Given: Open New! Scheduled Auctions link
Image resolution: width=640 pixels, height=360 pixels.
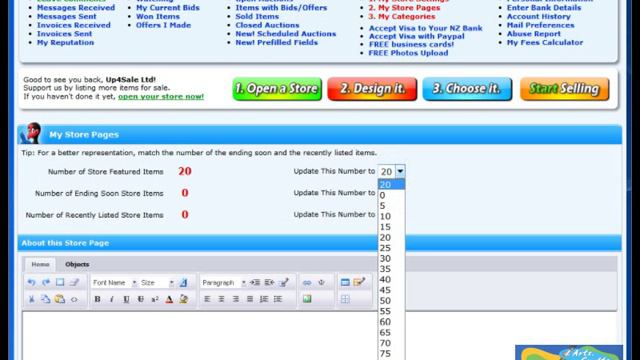Looking at the screenshot, I should (x=285, y=34).
